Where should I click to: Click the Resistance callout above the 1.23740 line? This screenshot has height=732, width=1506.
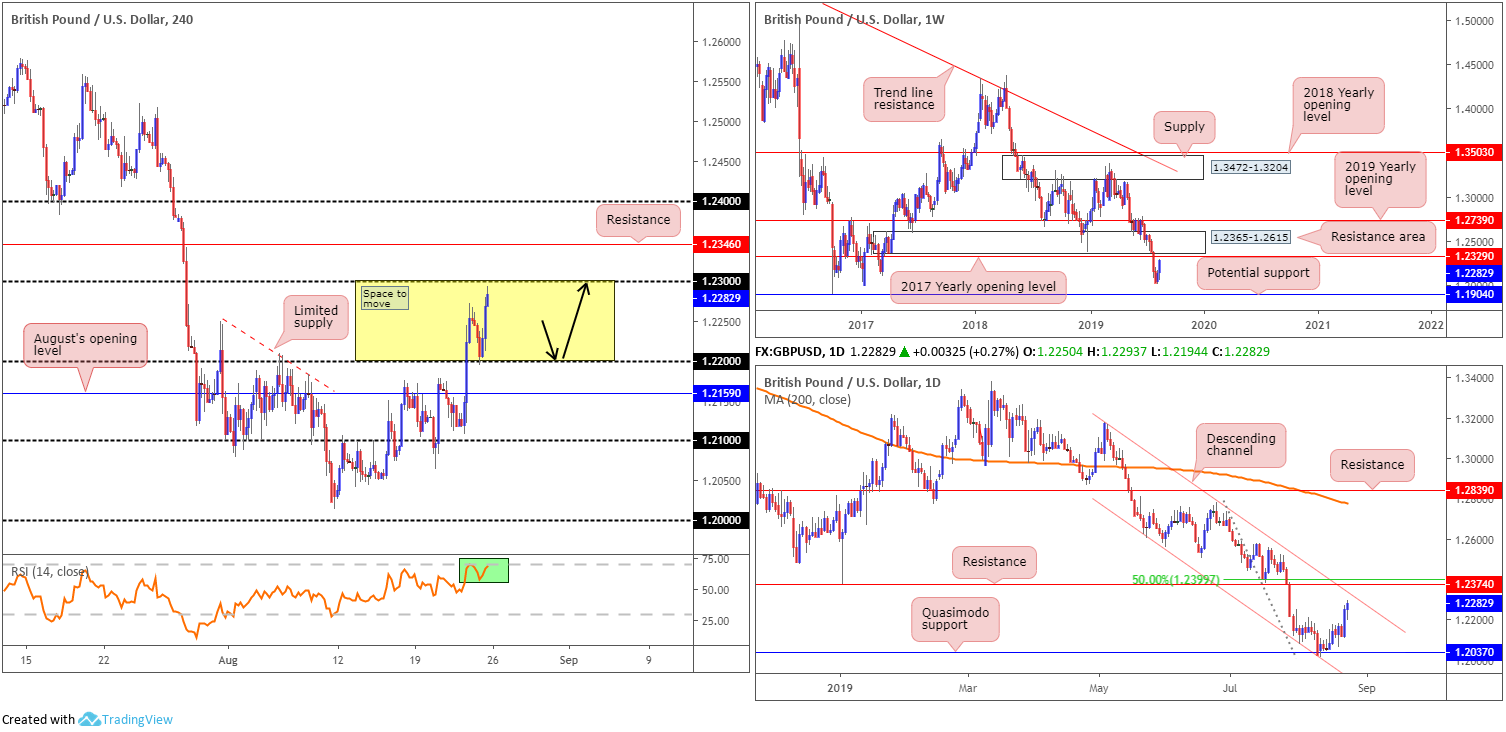994,561
